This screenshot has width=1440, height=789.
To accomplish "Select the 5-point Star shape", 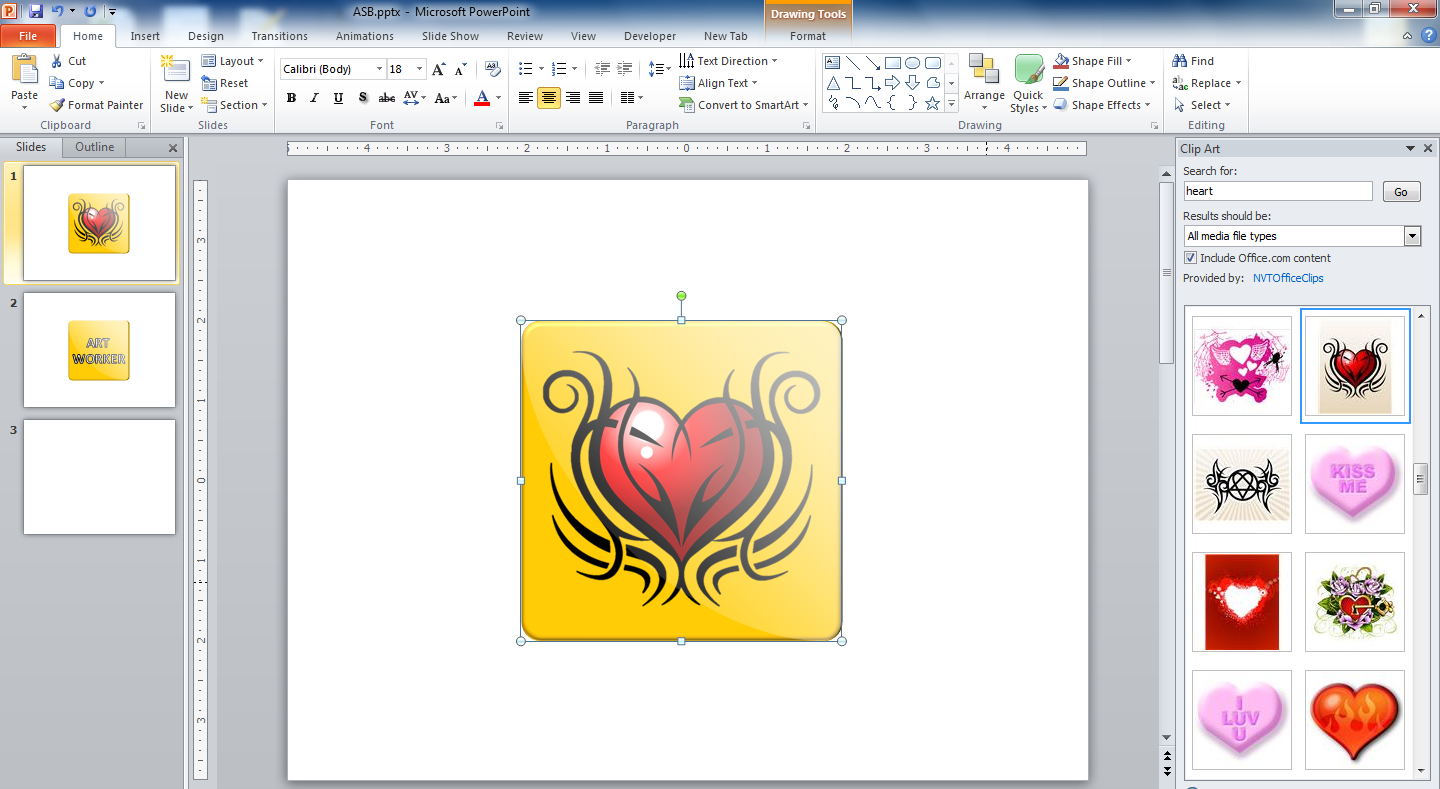I will [932, 103].
